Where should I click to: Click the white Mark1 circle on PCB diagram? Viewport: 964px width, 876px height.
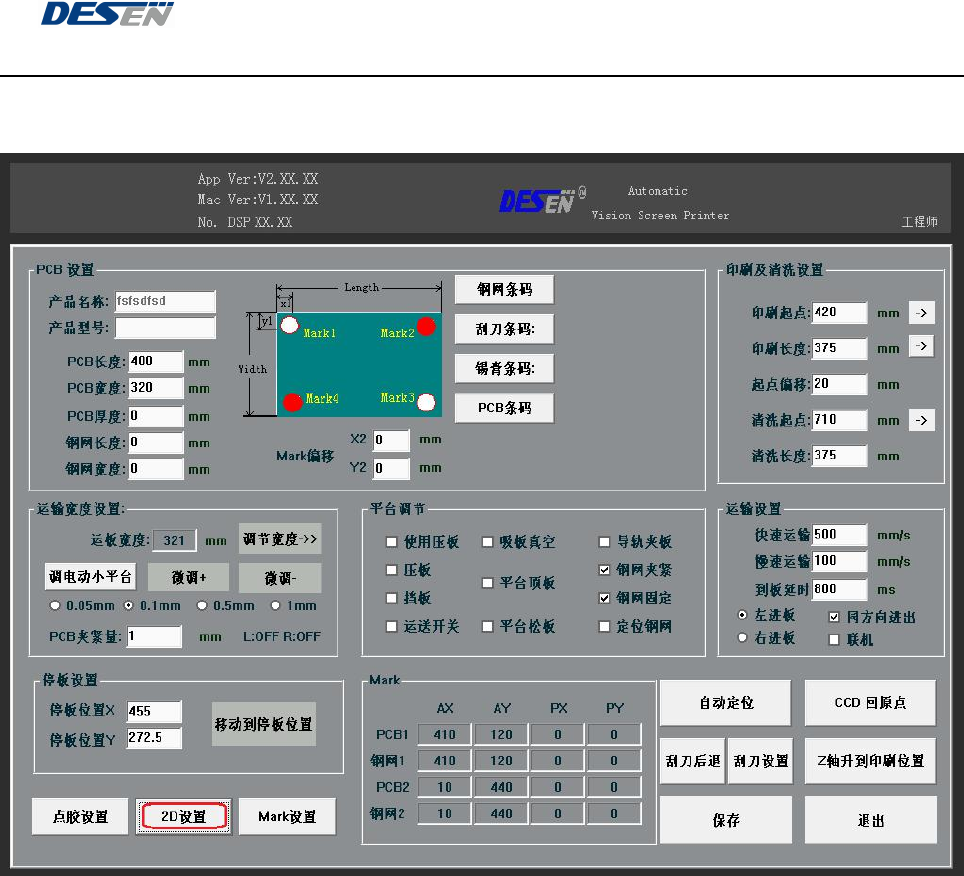click(289, 325)
